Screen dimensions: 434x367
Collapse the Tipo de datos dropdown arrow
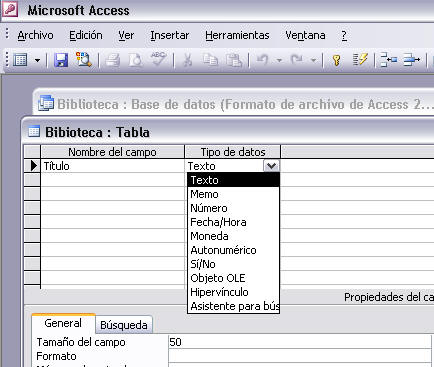pyautogui.click(x=271, y=166)
